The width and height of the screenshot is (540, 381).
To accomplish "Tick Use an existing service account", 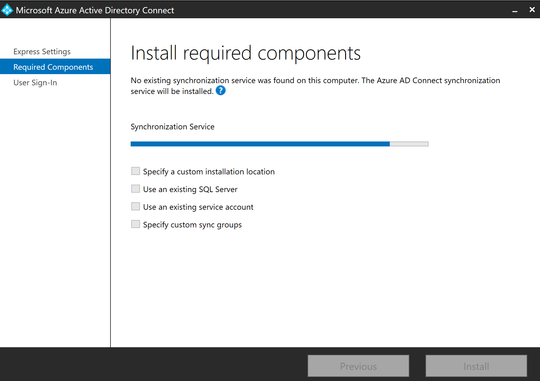I will point(135,207).
